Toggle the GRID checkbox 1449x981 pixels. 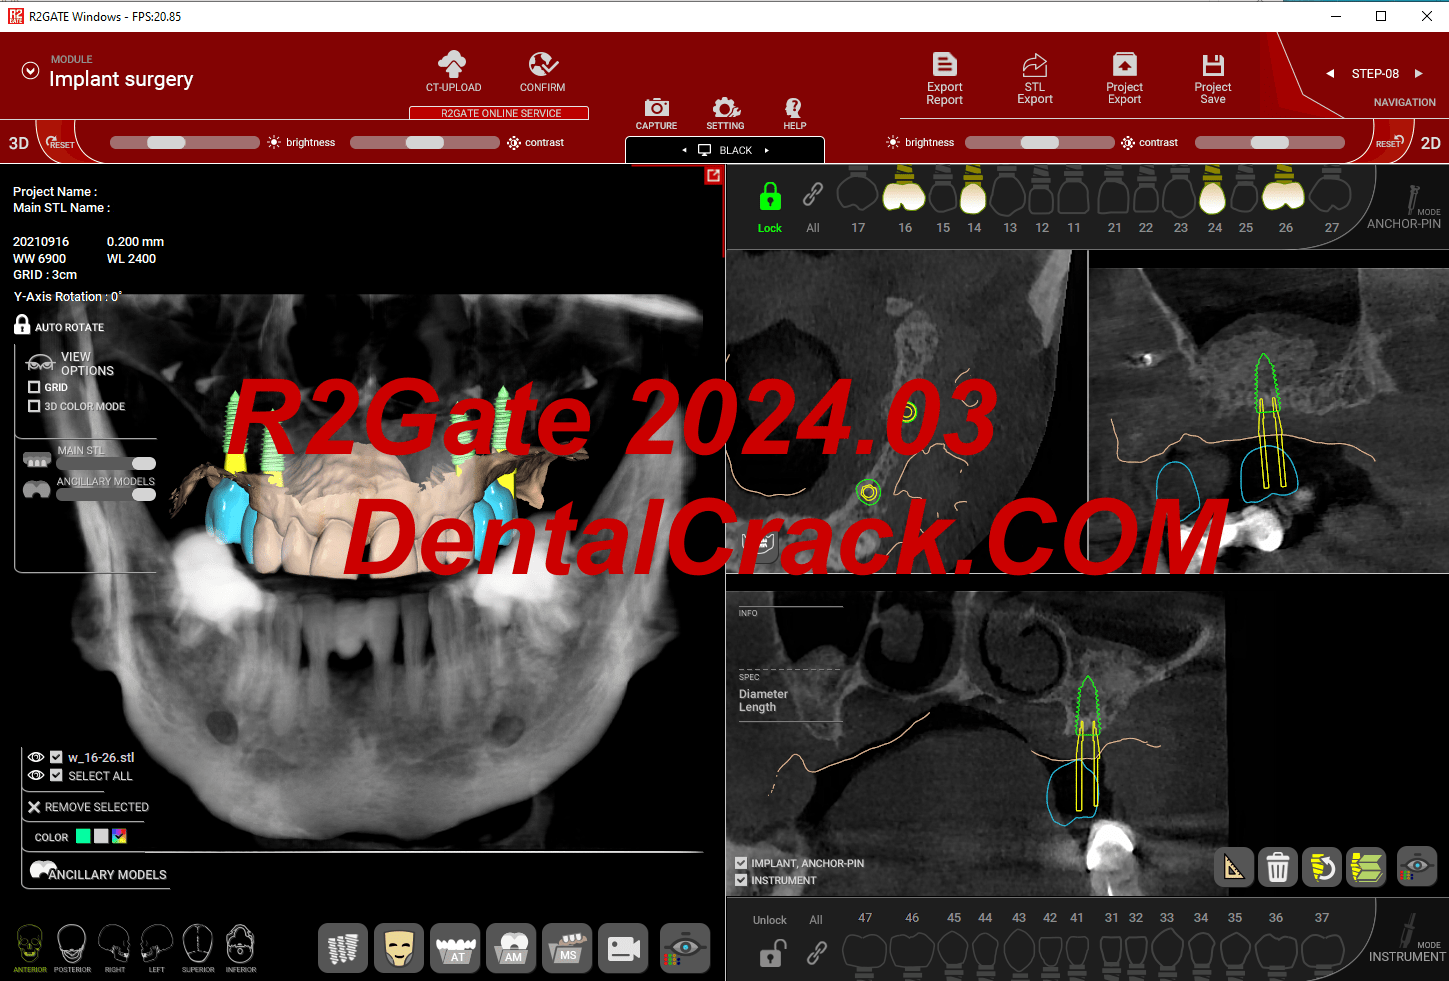click(34, 387)
